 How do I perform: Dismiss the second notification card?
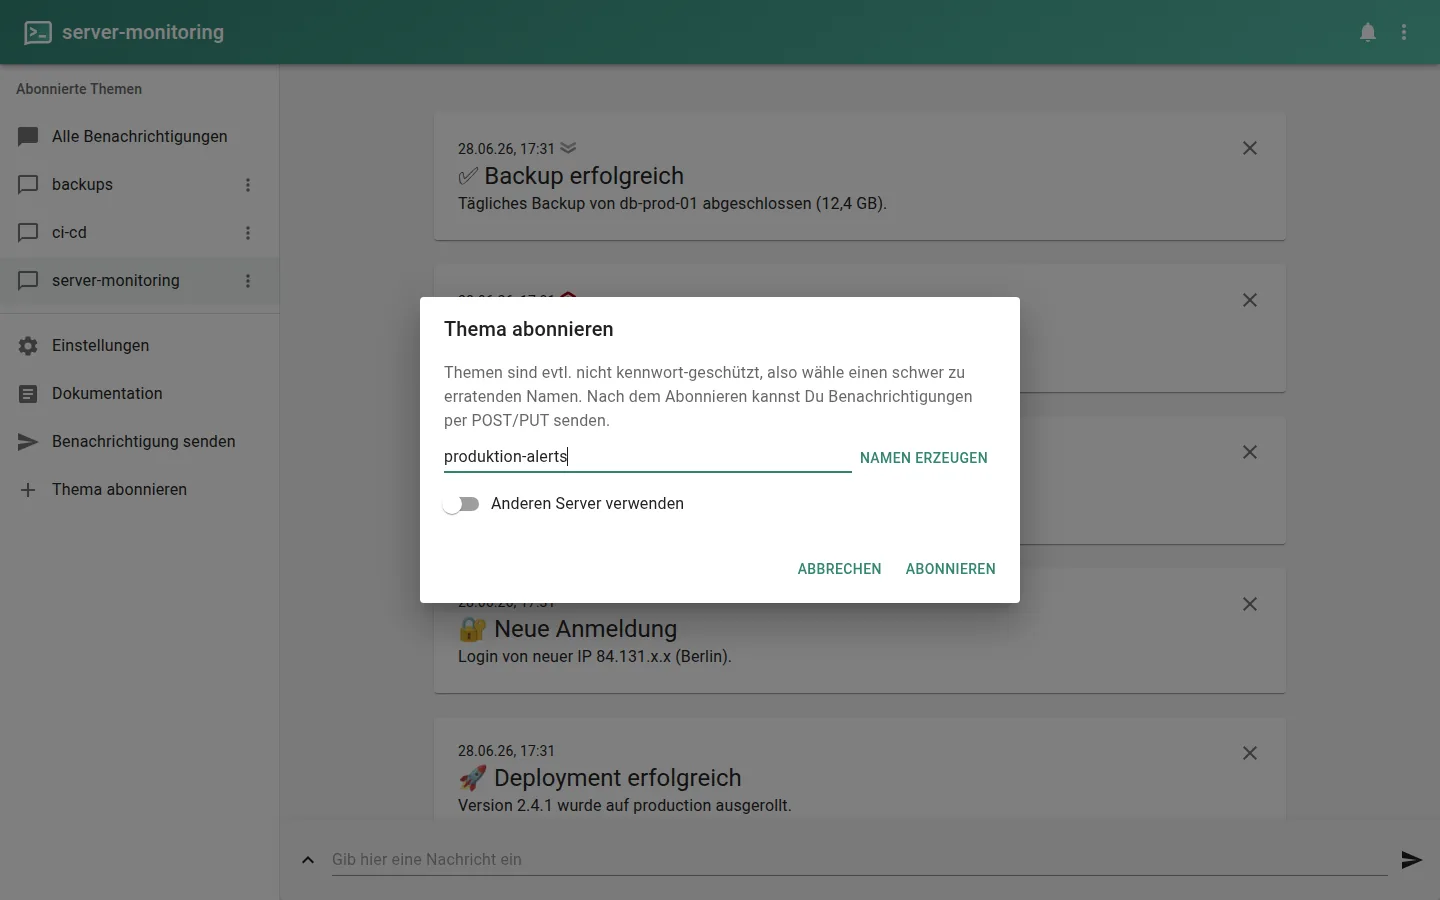(1250, 300)
